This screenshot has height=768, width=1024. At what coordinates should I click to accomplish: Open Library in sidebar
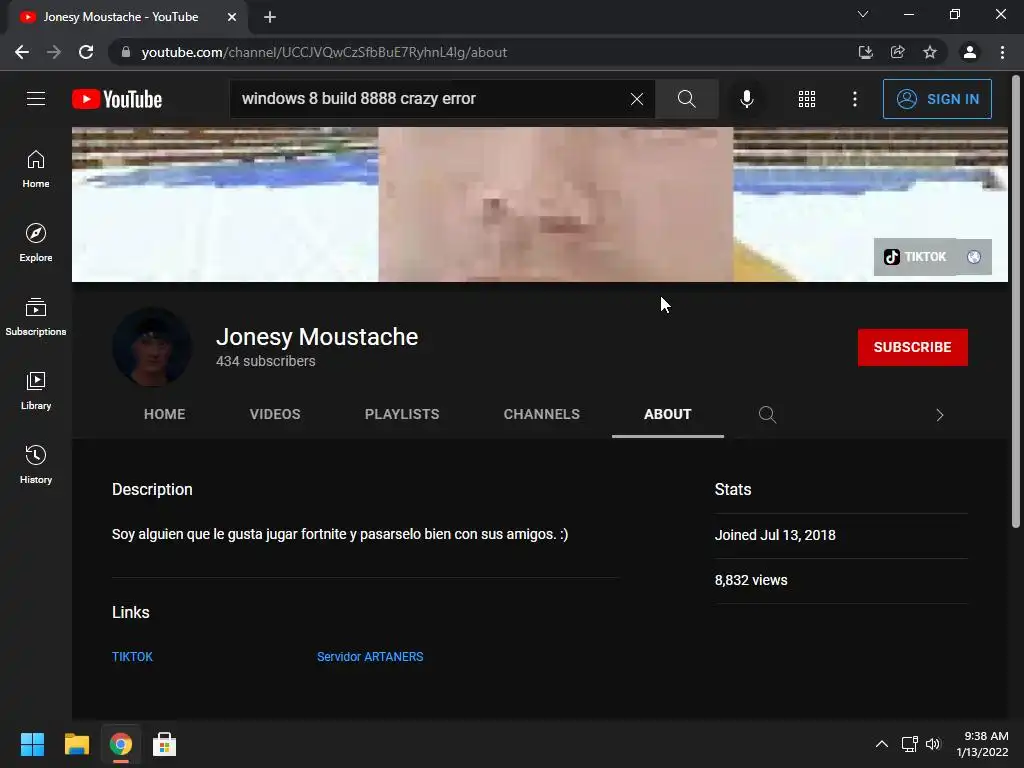(x=36, y=391)
